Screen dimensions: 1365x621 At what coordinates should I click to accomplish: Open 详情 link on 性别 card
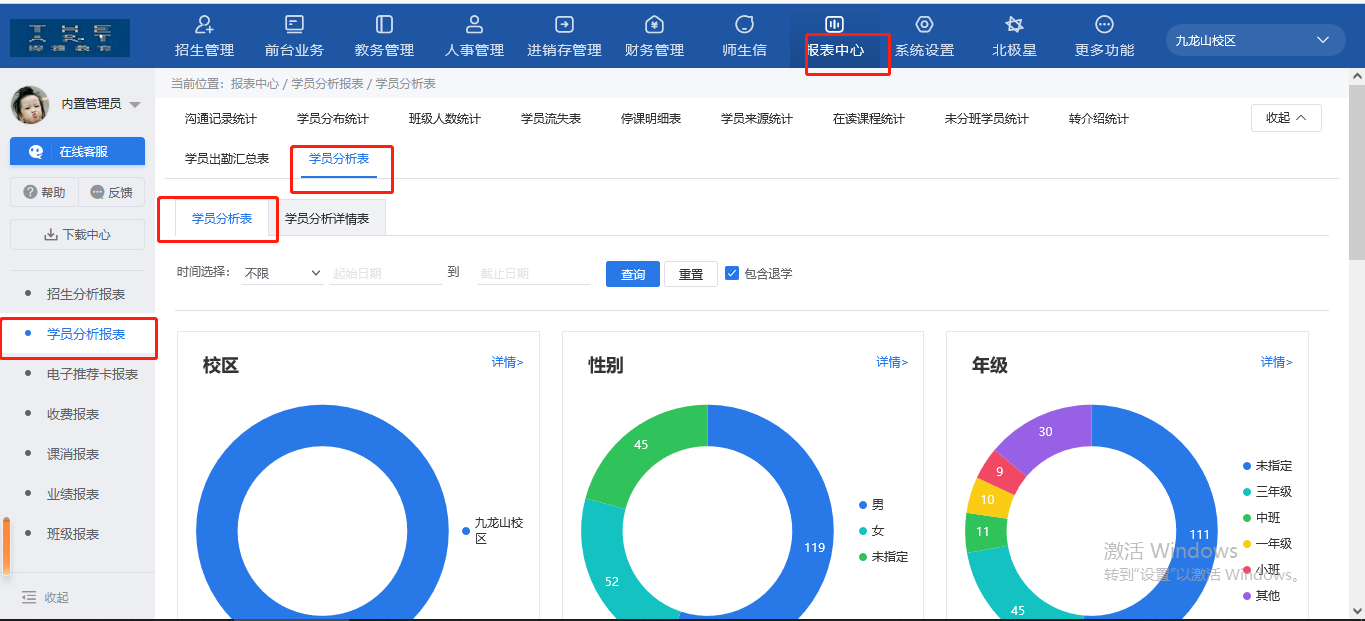point(892,362)
